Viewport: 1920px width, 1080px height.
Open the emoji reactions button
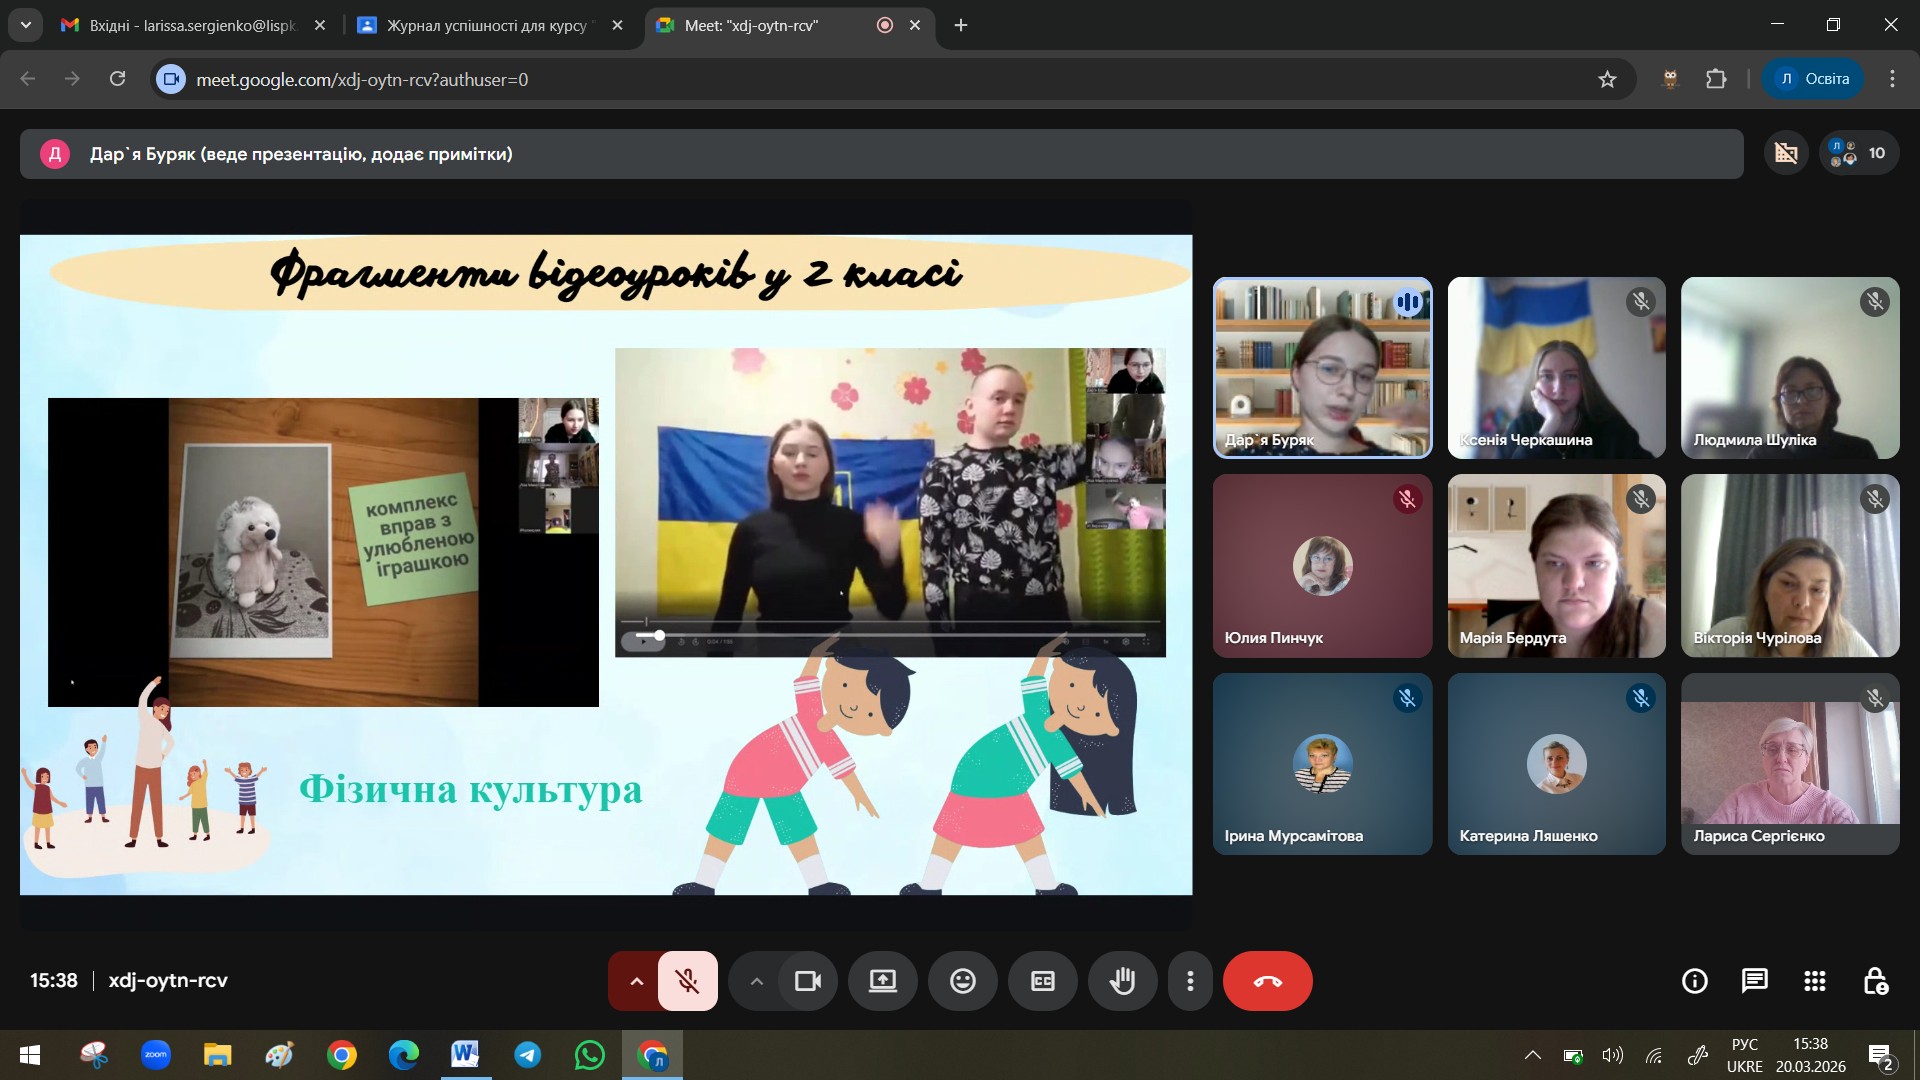pos(962,981)
